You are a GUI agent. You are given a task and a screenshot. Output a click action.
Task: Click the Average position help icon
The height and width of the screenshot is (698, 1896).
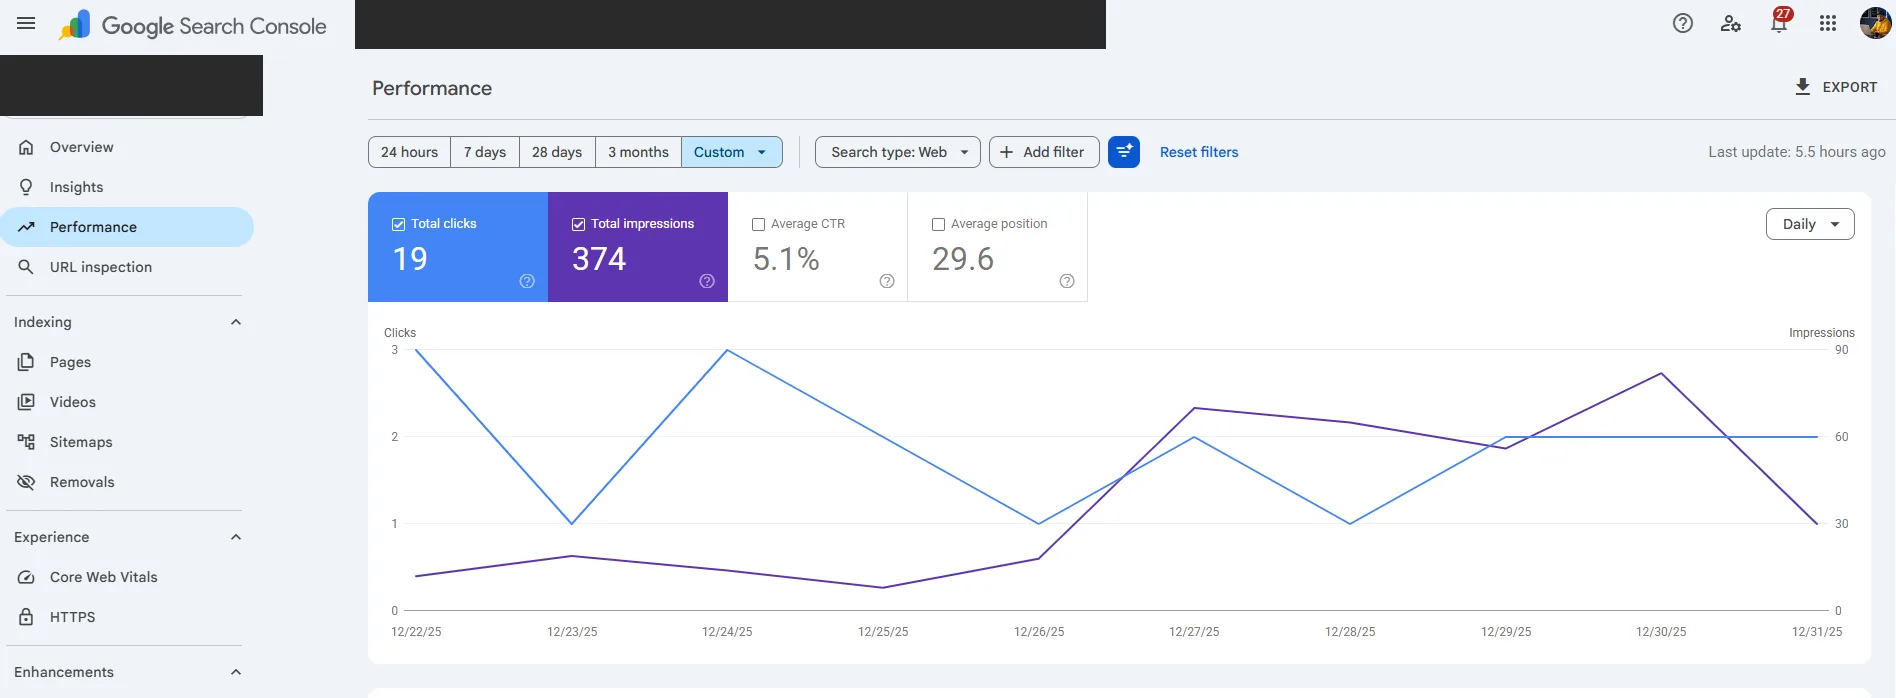tap(1067, 281)
